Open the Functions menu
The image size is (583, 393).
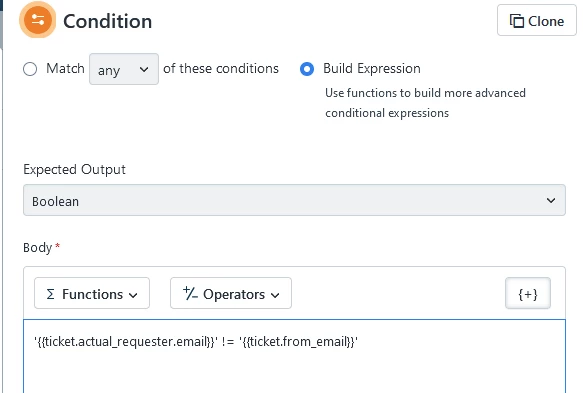(92, 293)
